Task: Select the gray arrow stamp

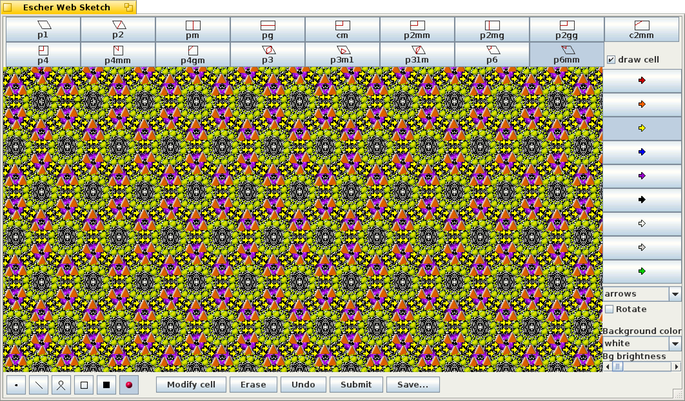Action: [x=642, y=247]
